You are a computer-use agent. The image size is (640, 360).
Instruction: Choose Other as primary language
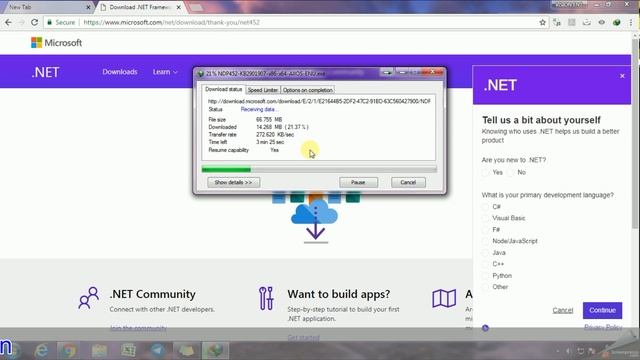click(485, 287)
